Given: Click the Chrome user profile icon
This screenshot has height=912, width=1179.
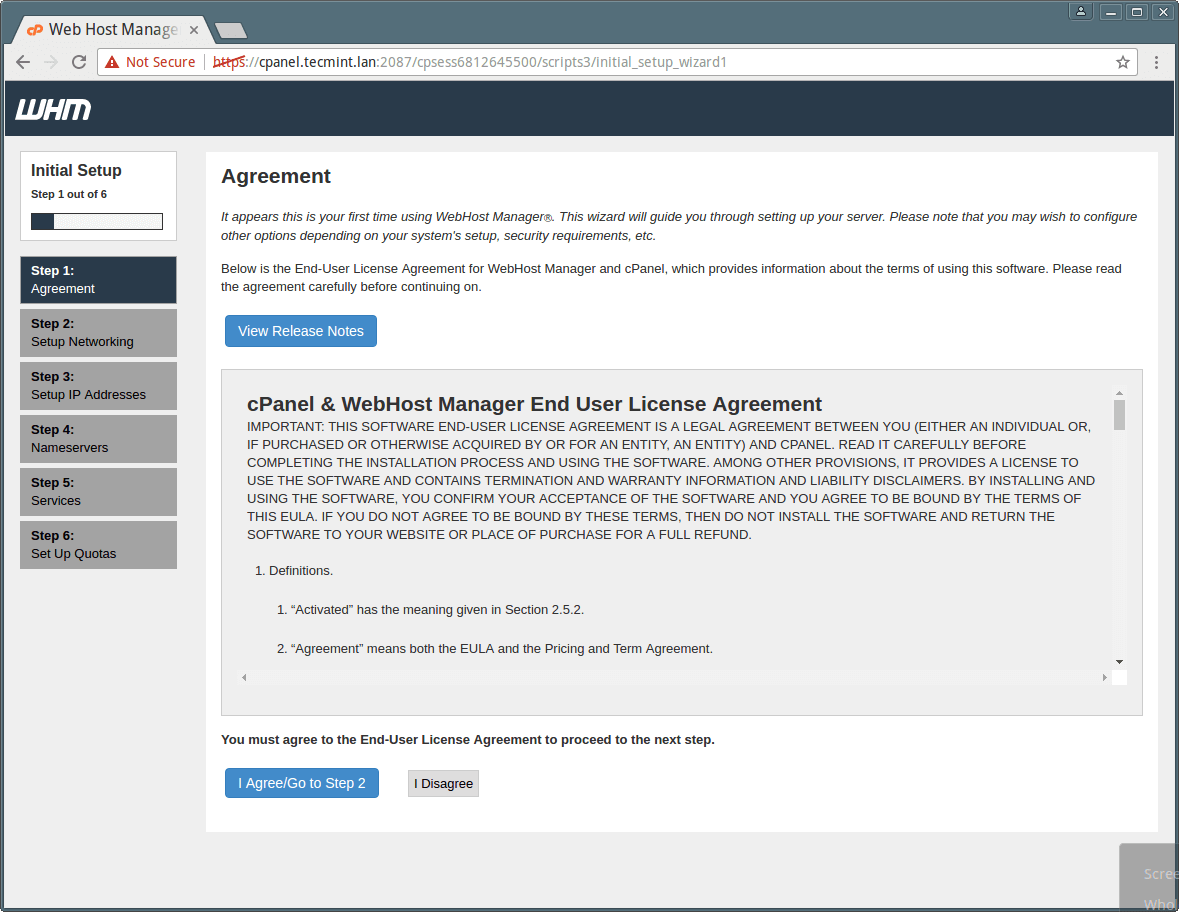Looking at the screenshot, I should tap(1080, 11).
